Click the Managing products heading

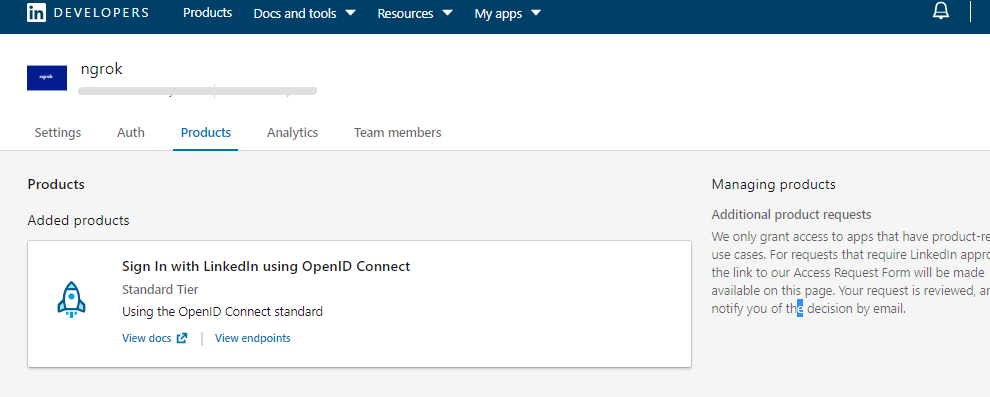(773, 184)
